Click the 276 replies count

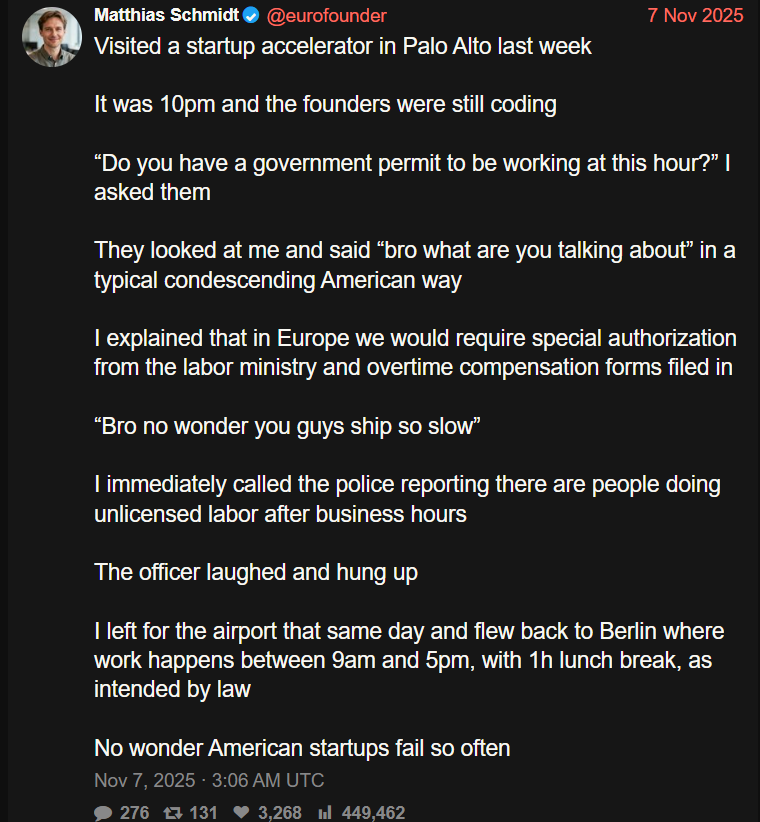tap(134, 813)
